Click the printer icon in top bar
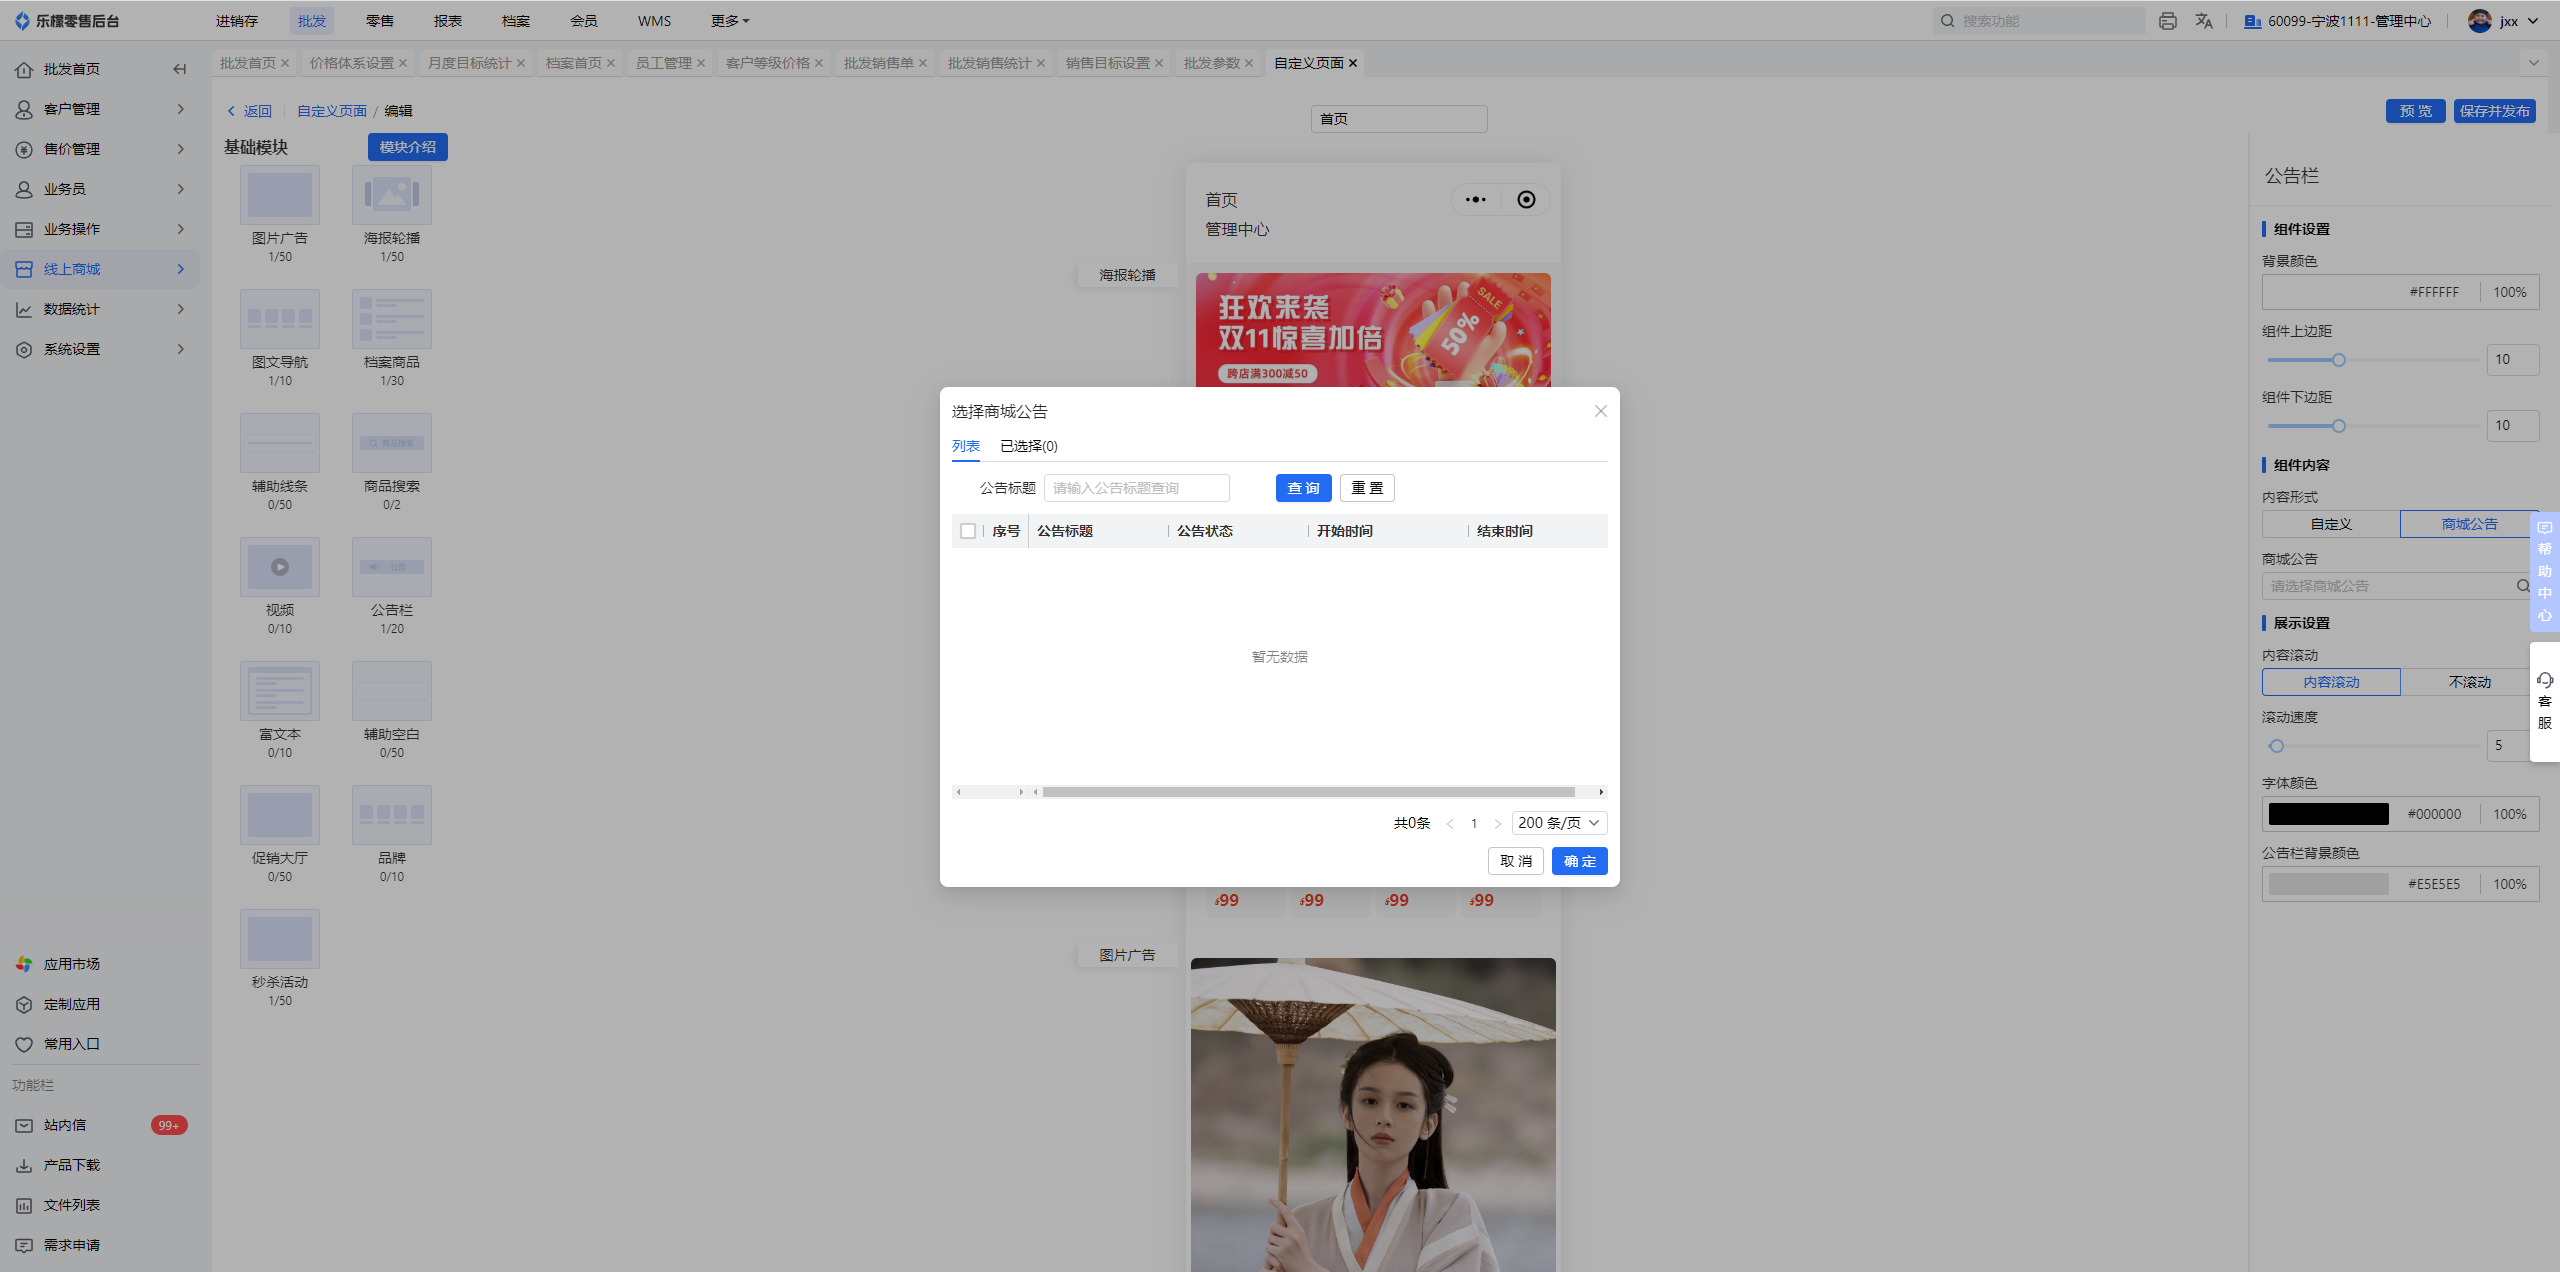Viewport: 2560px width, 1272px height. point(2167,21)
